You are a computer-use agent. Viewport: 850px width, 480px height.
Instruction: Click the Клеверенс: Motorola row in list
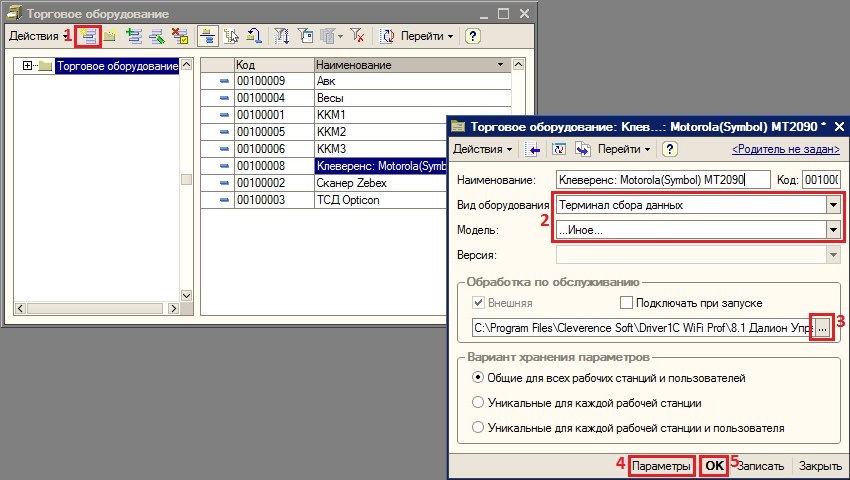(x=325, y=166)
